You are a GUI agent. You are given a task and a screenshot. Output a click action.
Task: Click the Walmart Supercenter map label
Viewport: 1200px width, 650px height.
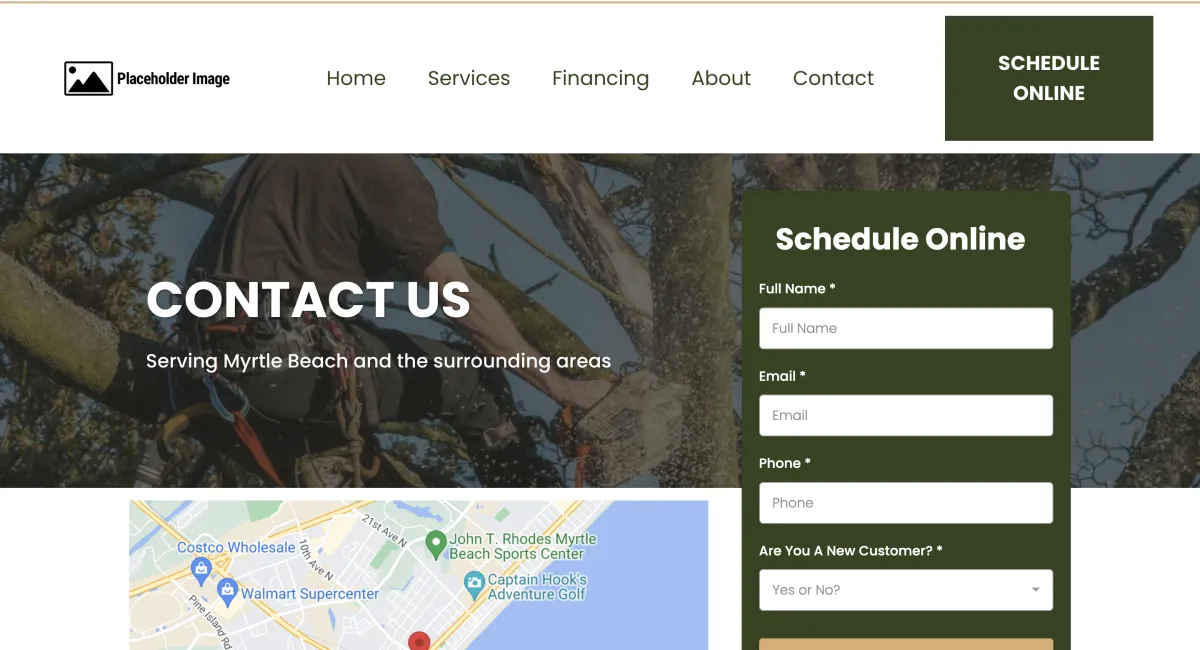point(310,593)
